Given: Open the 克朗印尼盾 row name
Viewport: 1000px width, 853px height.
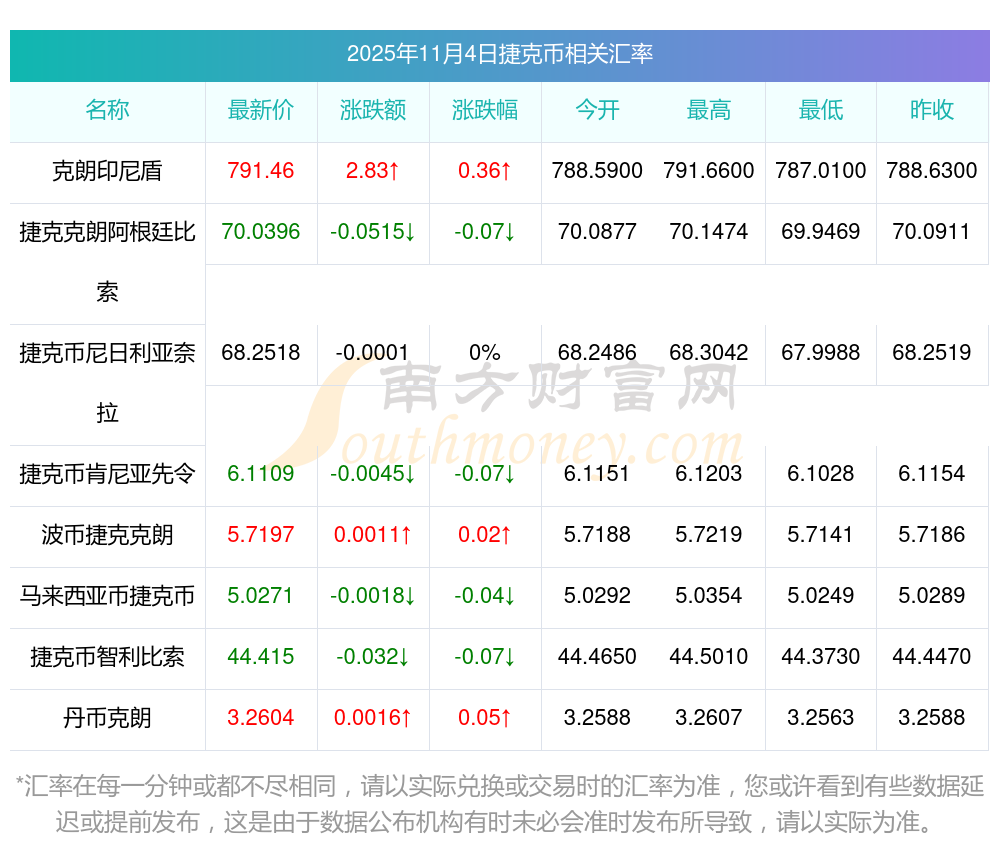Looking at the screenshot, I should (x=107, y=171).
